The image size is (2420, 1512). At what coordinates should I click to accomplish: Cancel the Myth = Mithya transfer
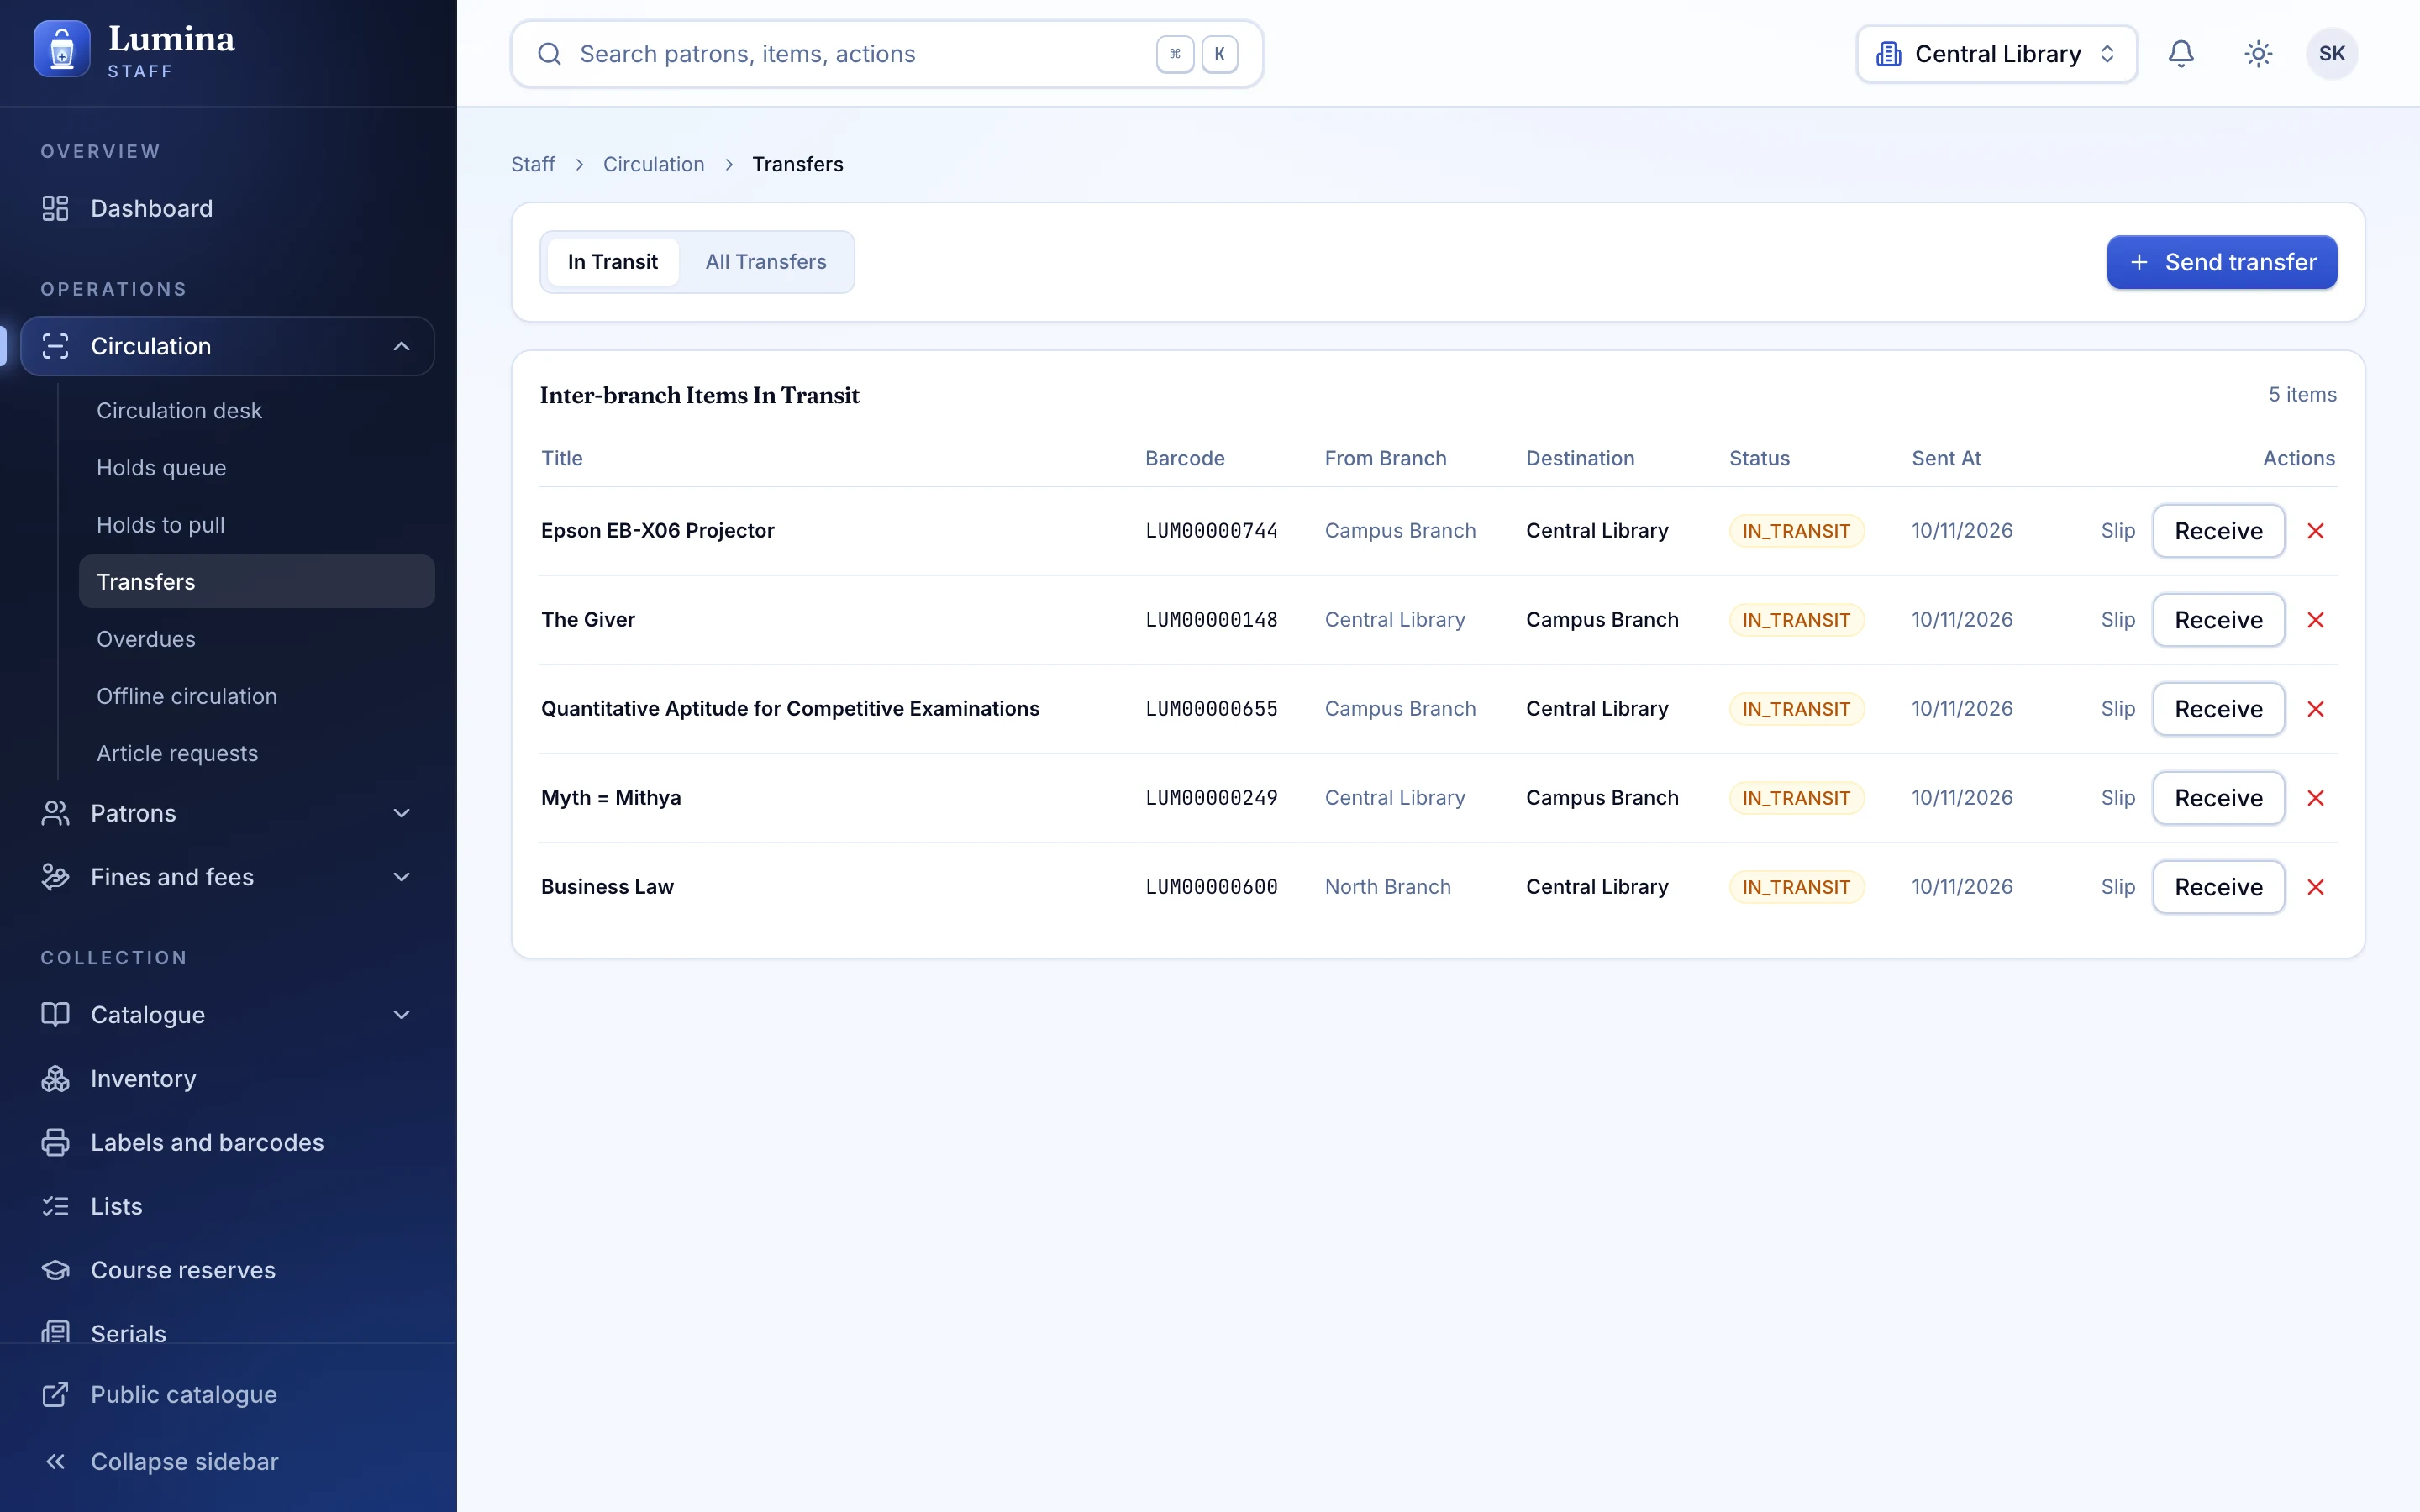pos(2315,798)
